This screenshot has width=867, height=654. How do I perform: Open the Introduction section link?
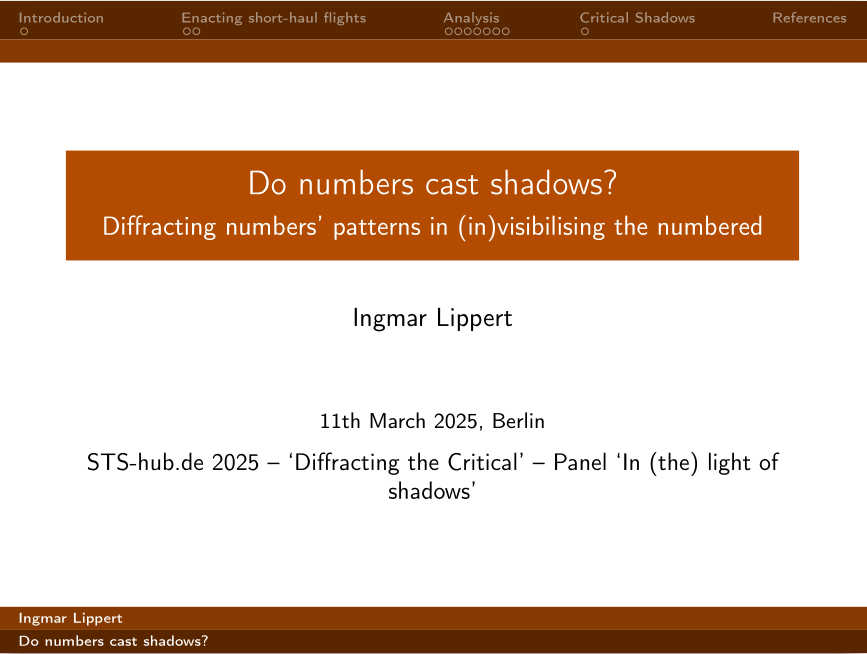61,18
